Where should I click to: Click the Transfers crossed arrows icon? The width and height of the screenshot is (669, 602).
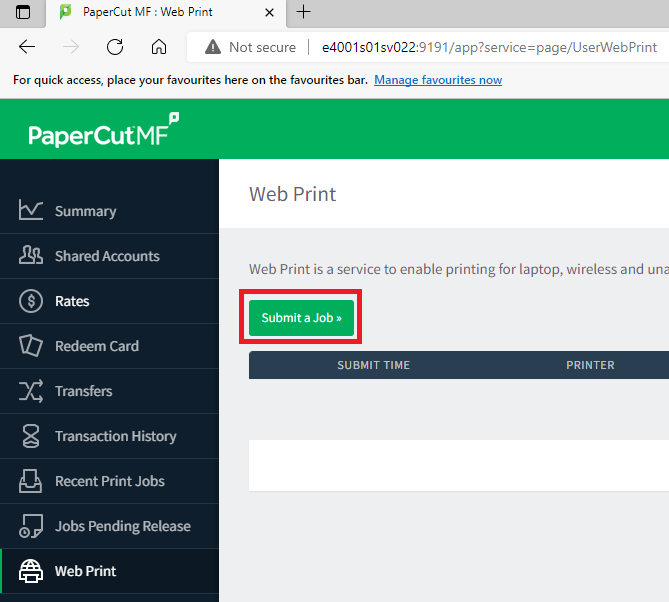tap(31, 391)
